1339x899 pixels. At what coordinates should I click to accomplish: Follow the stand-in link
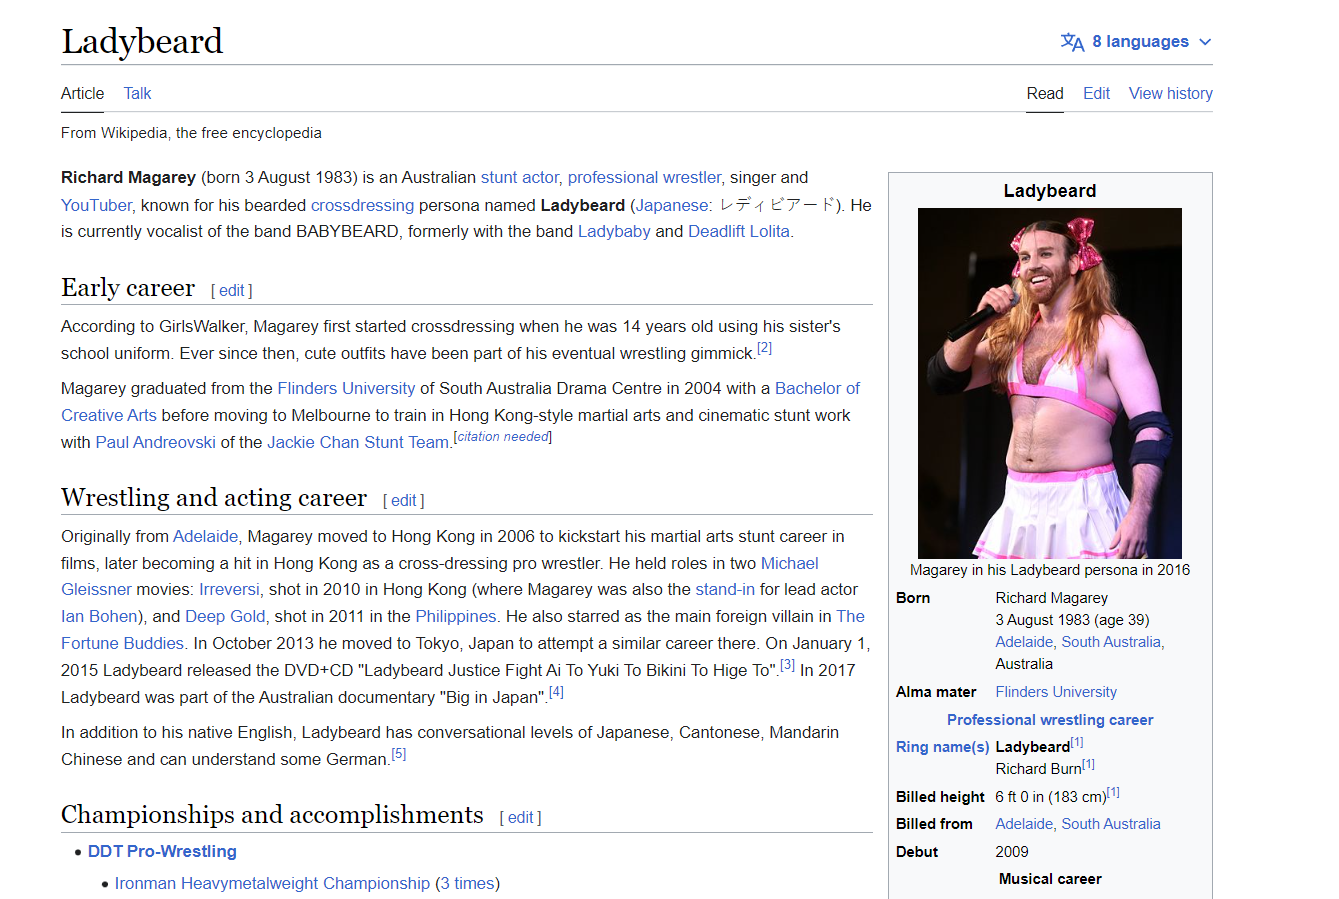point(725,589)
